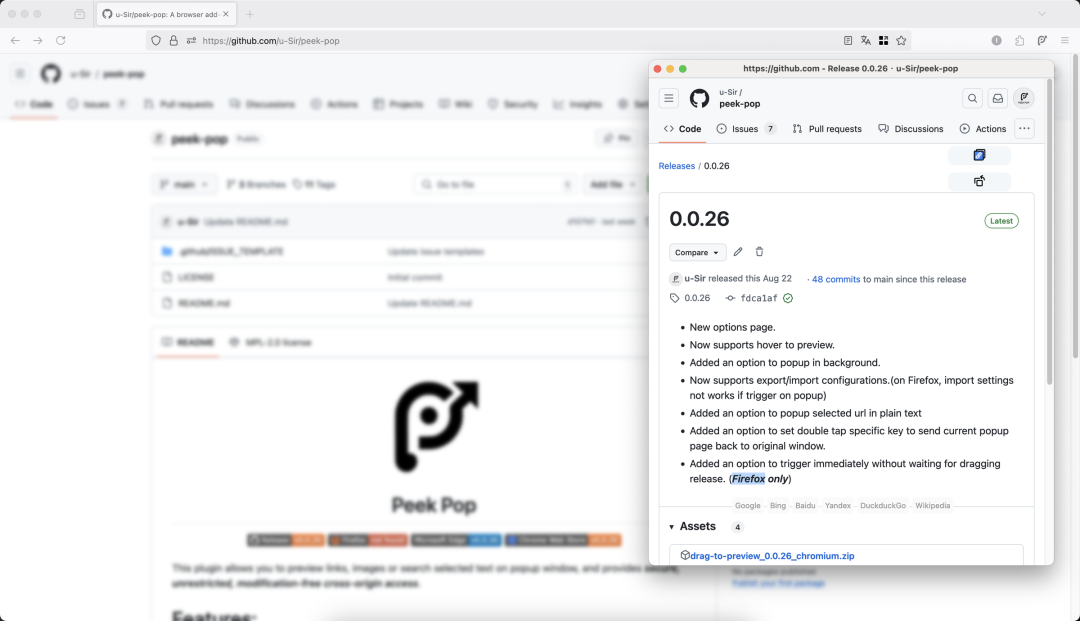Click the padlock site security icon
The image size is (1080, 621).
click(174, 41)
